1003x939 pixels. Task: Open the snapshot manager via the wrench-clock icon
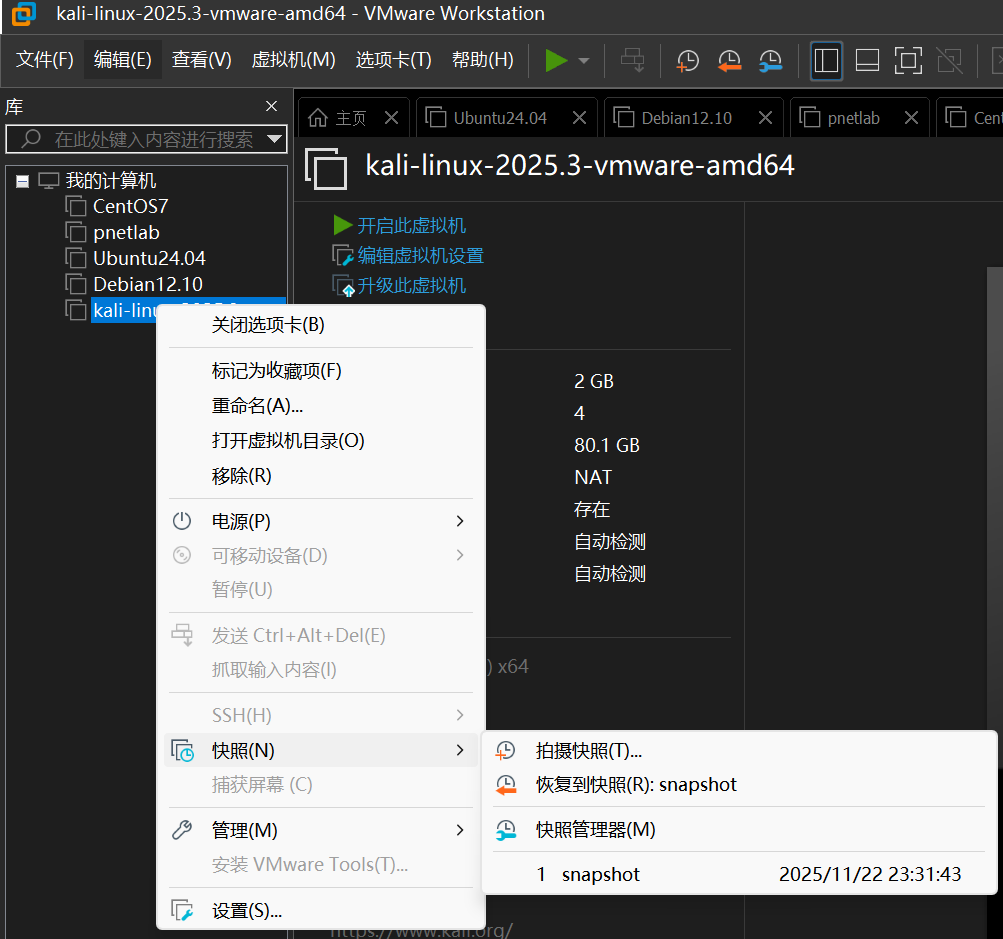(770, 60)
